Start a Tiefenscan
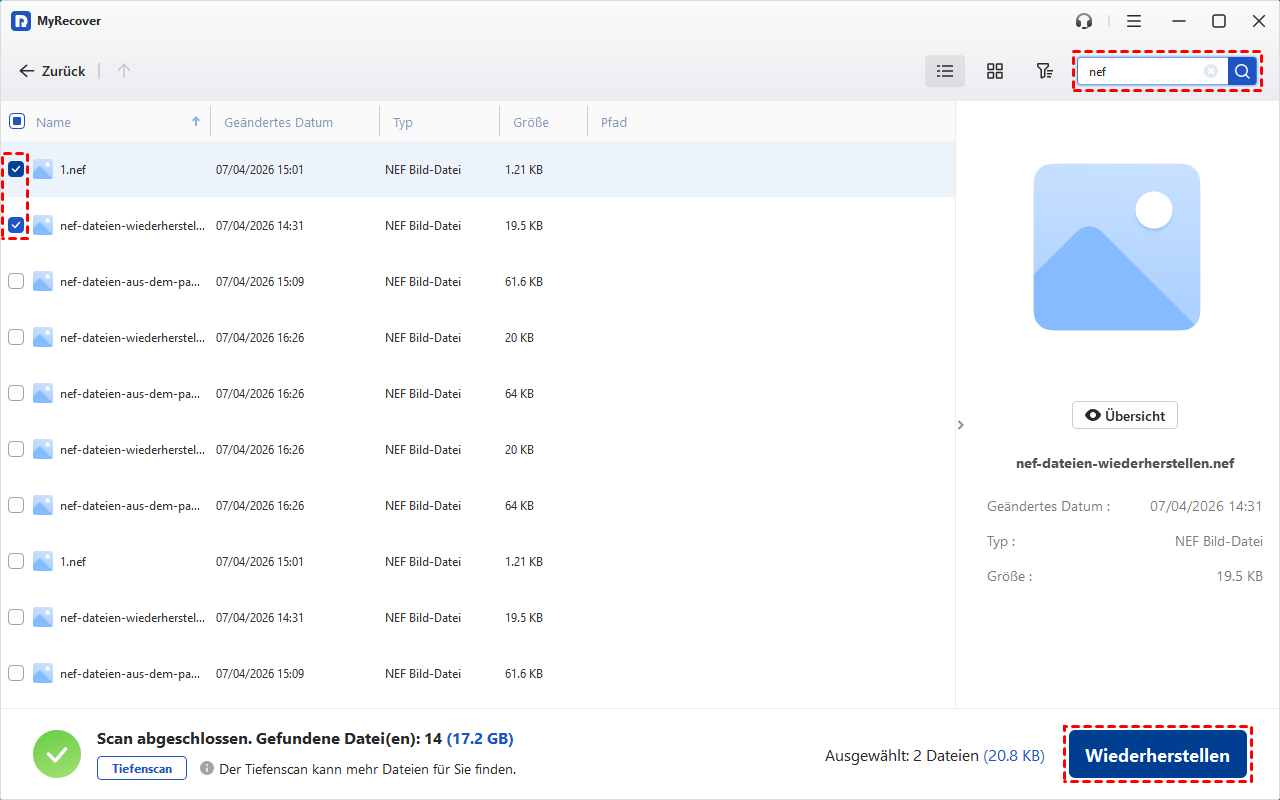 point(142,769)
